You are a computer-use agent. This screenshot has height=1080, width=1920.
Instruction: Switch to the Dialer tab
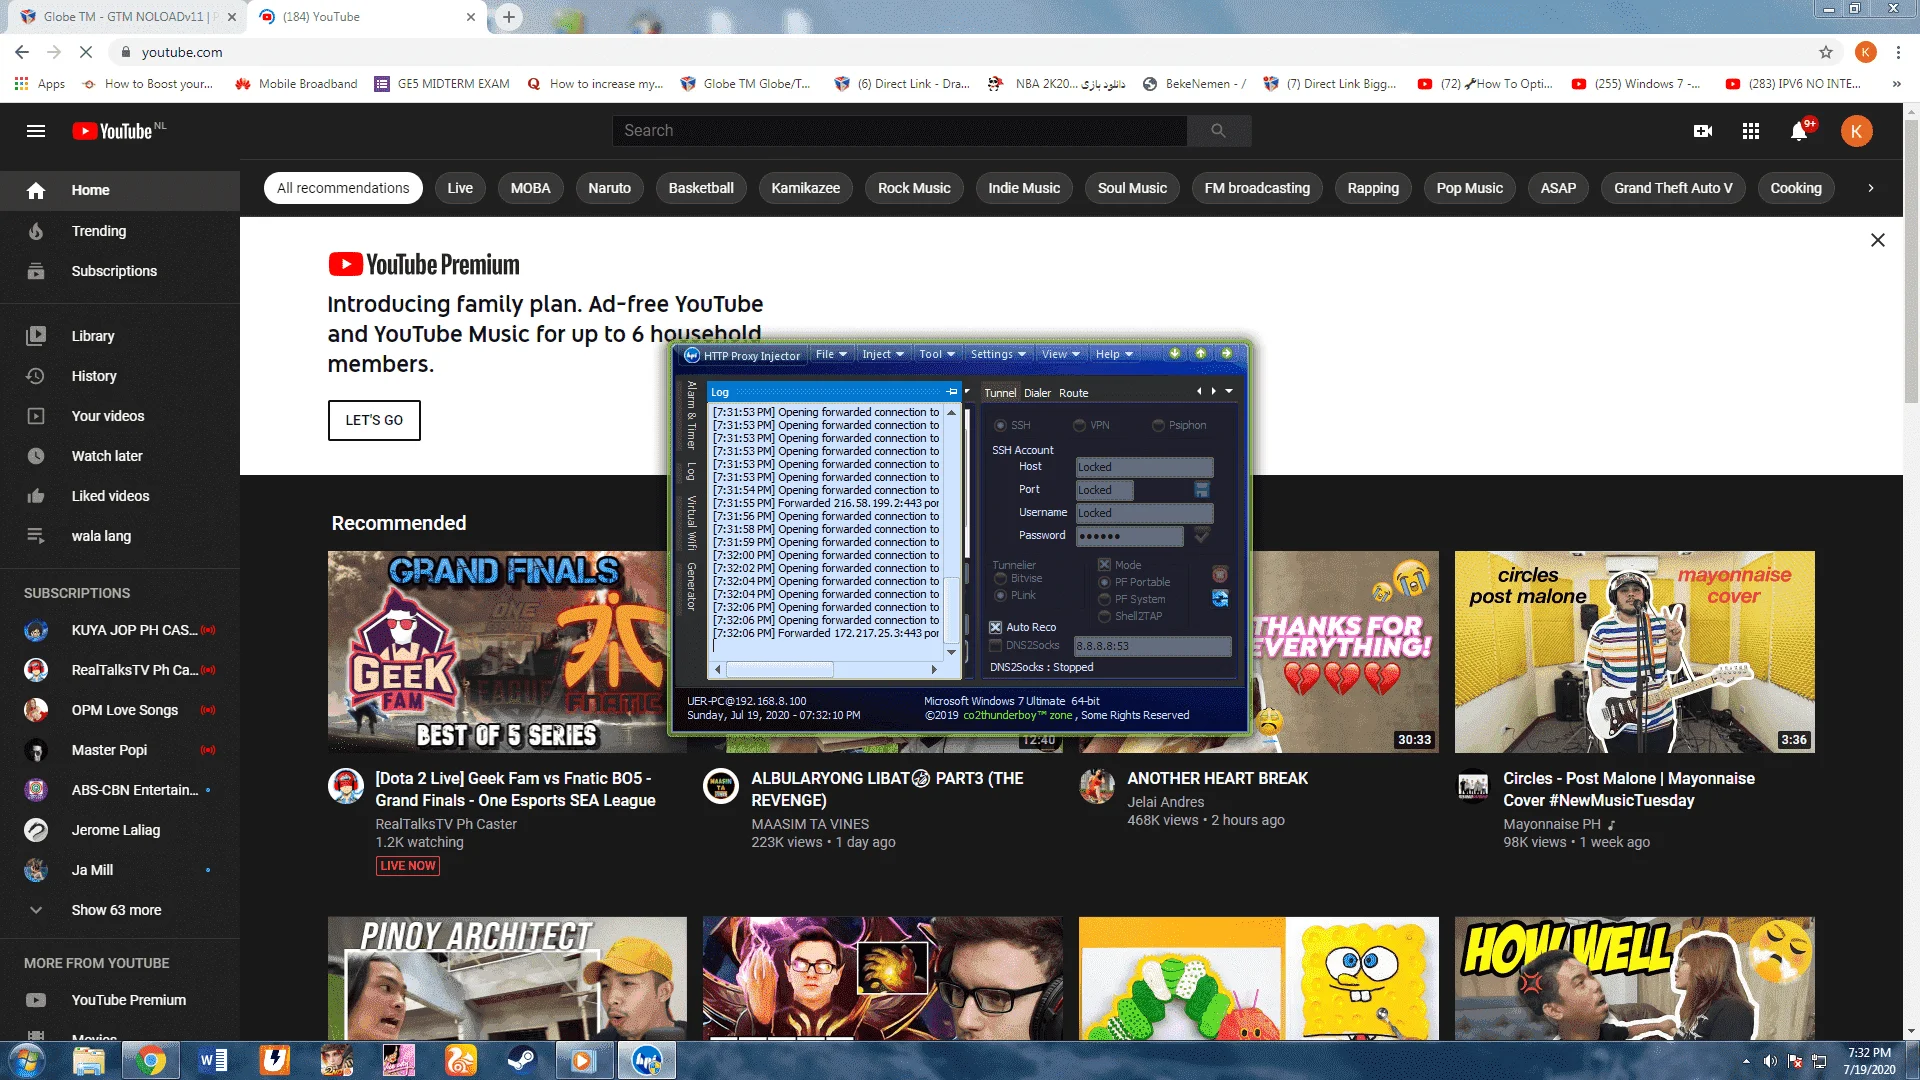click(x=1037, y=393)
